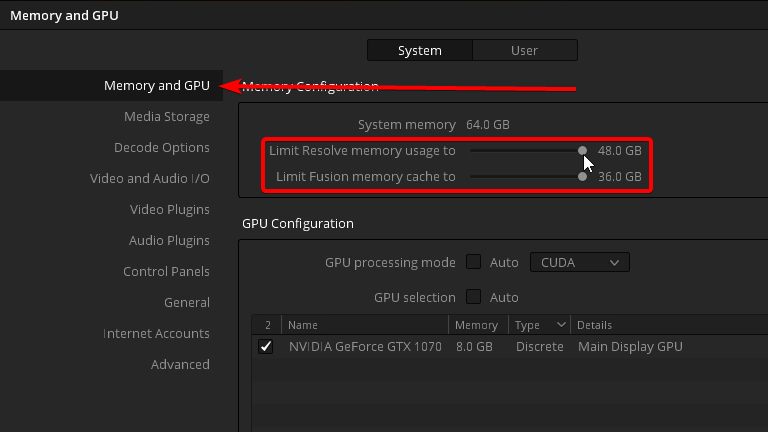Click the Memory column header in GPU table
Screen dimensions: 768x432
[478, 325]
